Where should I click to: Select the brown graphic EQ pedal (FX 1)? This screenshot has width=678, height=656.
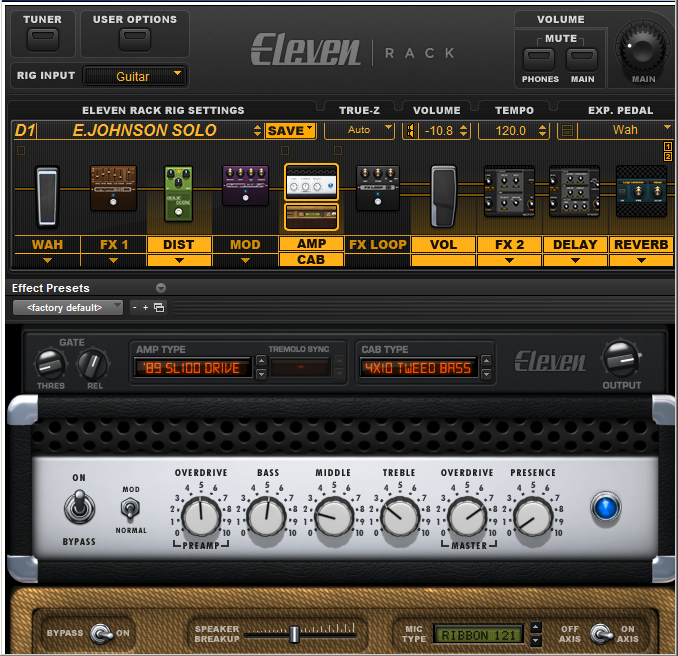click(x=113, y=188)
